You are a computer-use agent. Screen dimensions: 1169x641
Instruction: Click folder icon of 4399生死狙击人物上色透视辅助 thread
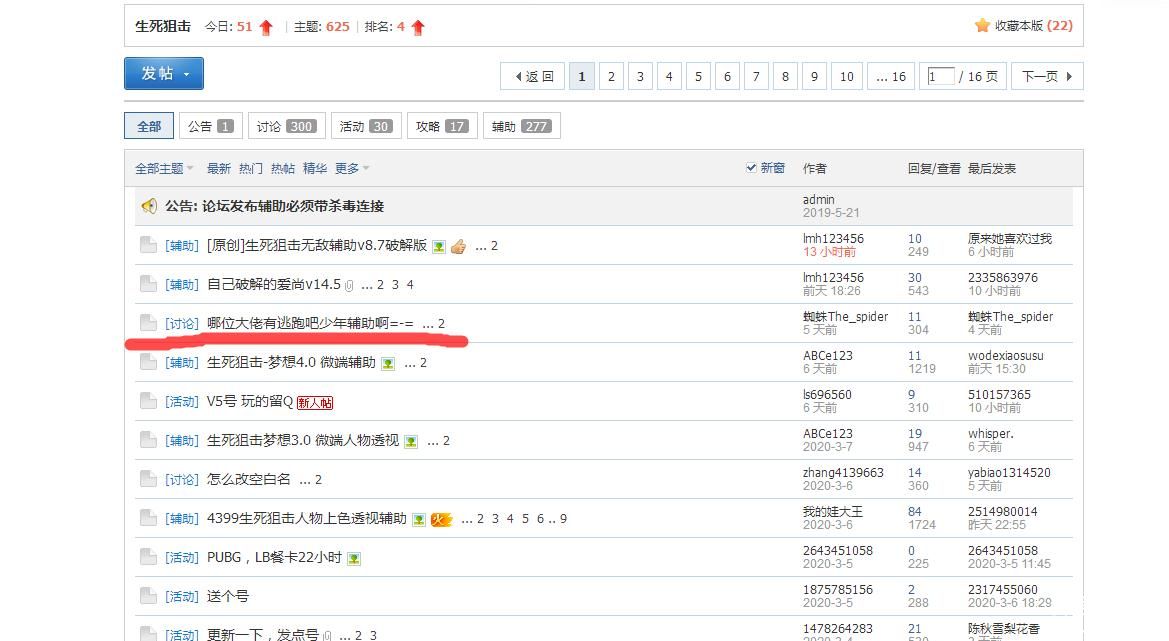(x=148, y=517)
